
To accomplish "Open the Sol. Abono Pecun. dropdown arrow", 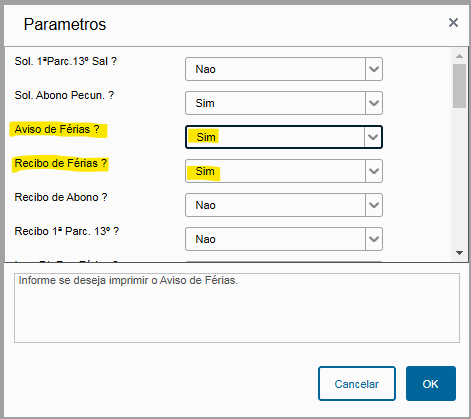I will tap(374, 103).
